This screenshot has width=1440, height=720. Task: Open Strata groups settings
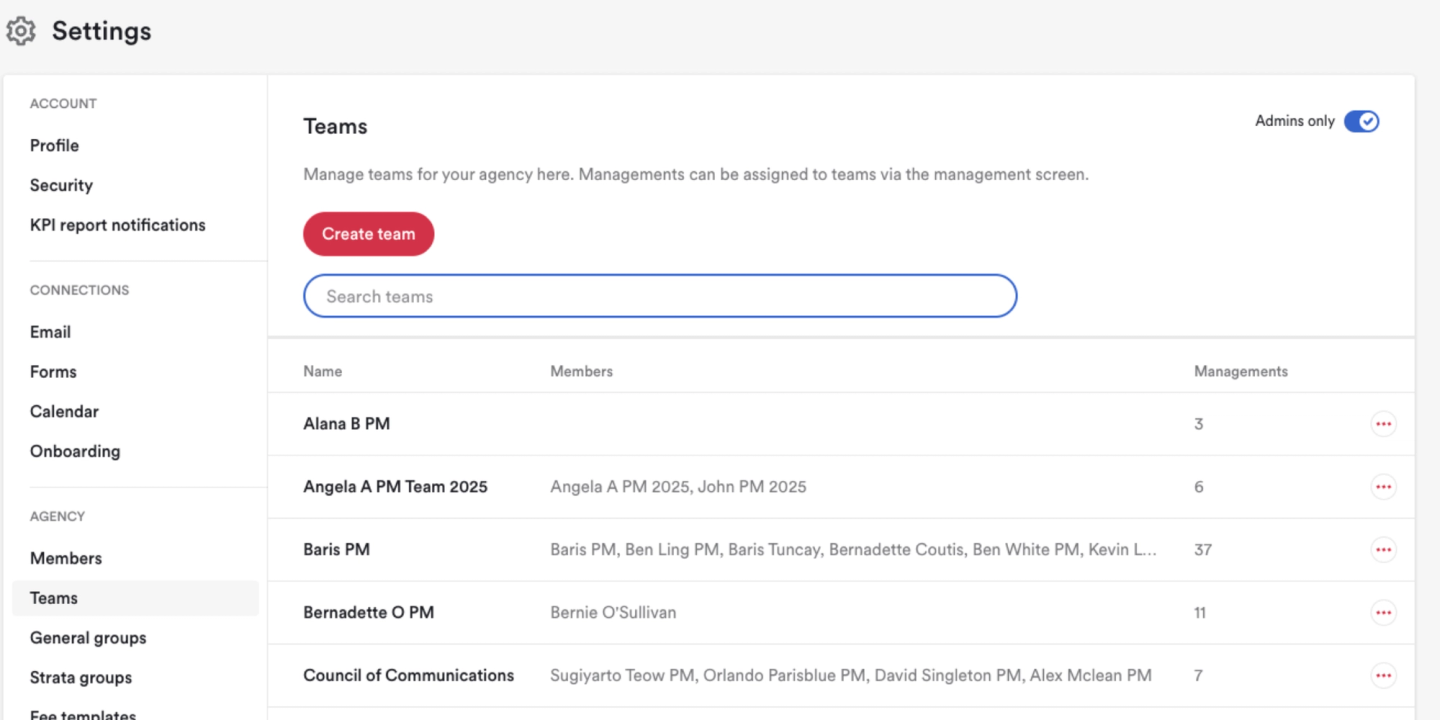(x=81, y=678)
